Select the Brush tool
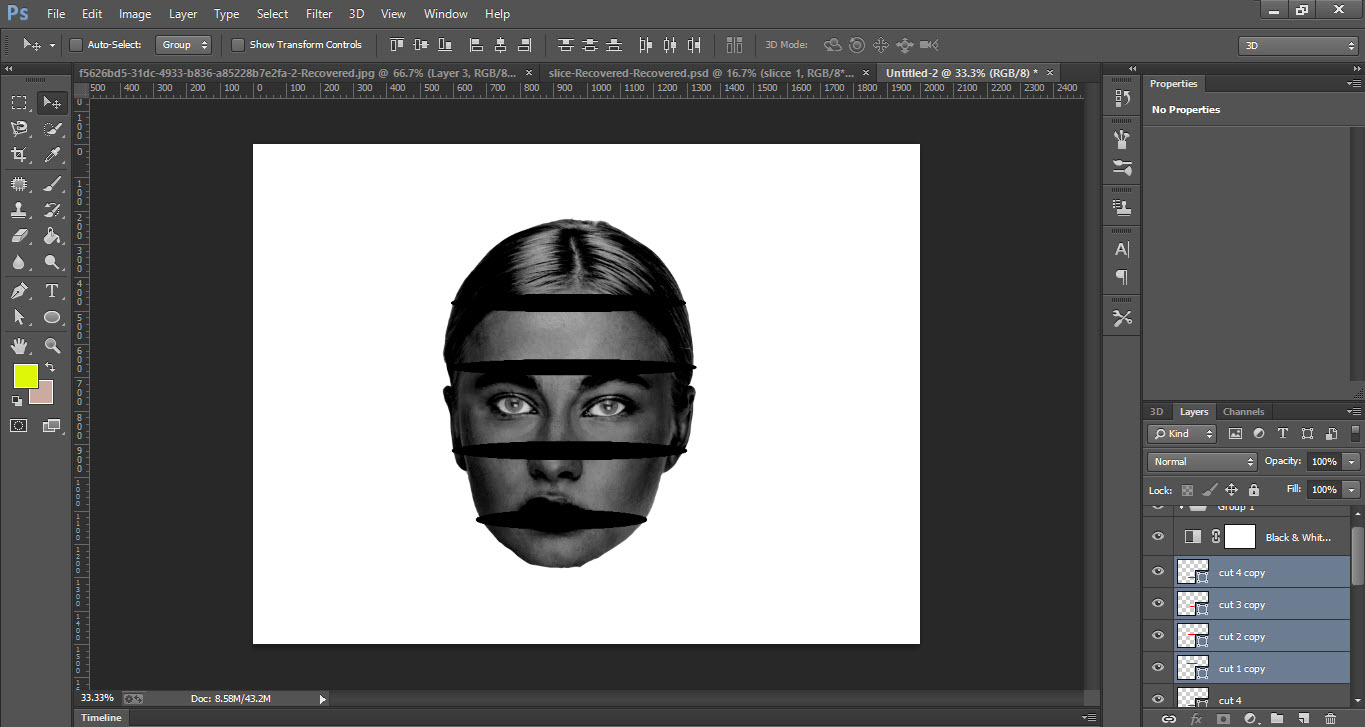 tap(52, 184)
